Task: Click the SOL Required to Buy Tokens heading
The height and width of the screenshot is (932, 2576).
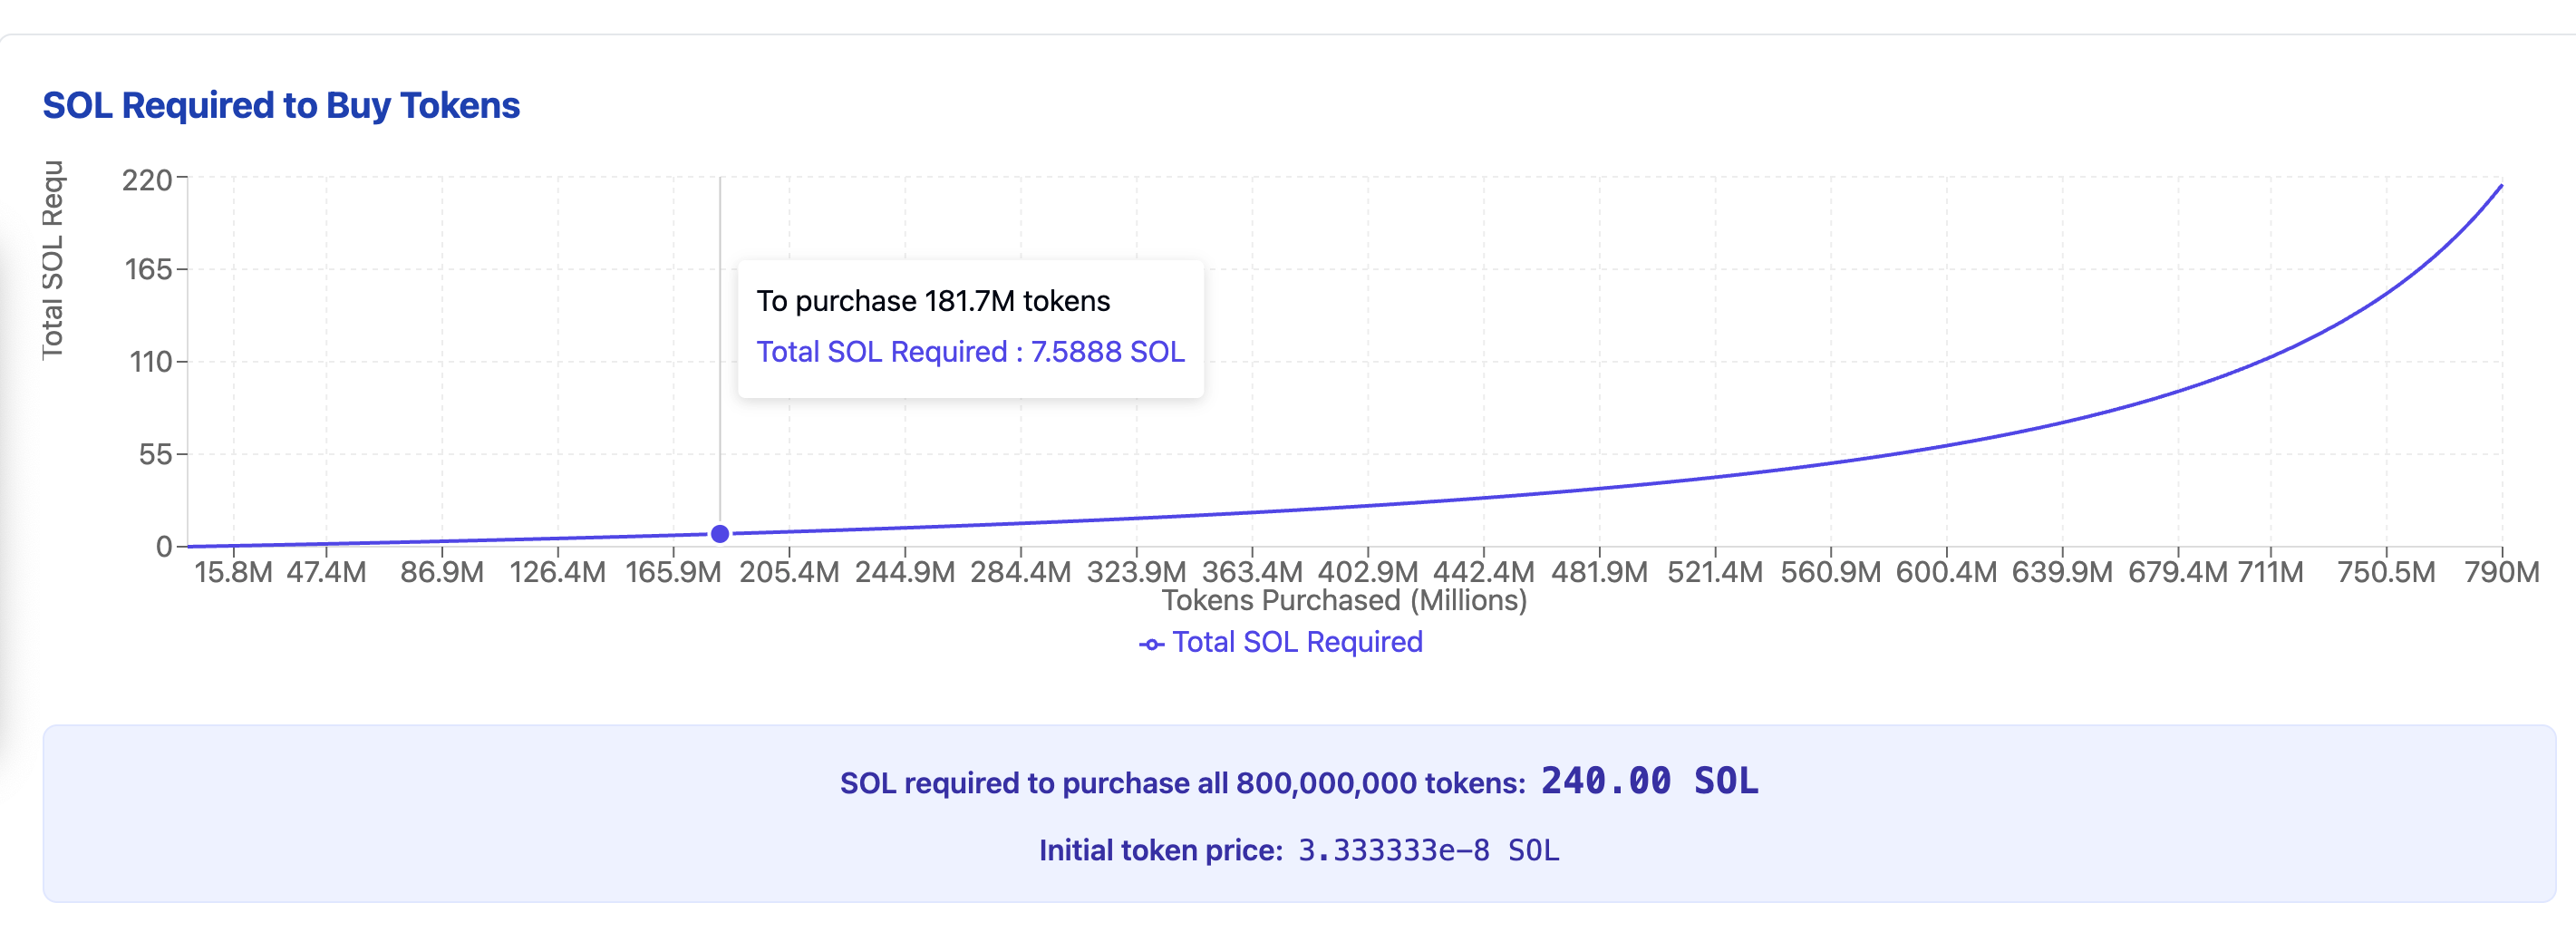Action: click(x=281, y=105)
